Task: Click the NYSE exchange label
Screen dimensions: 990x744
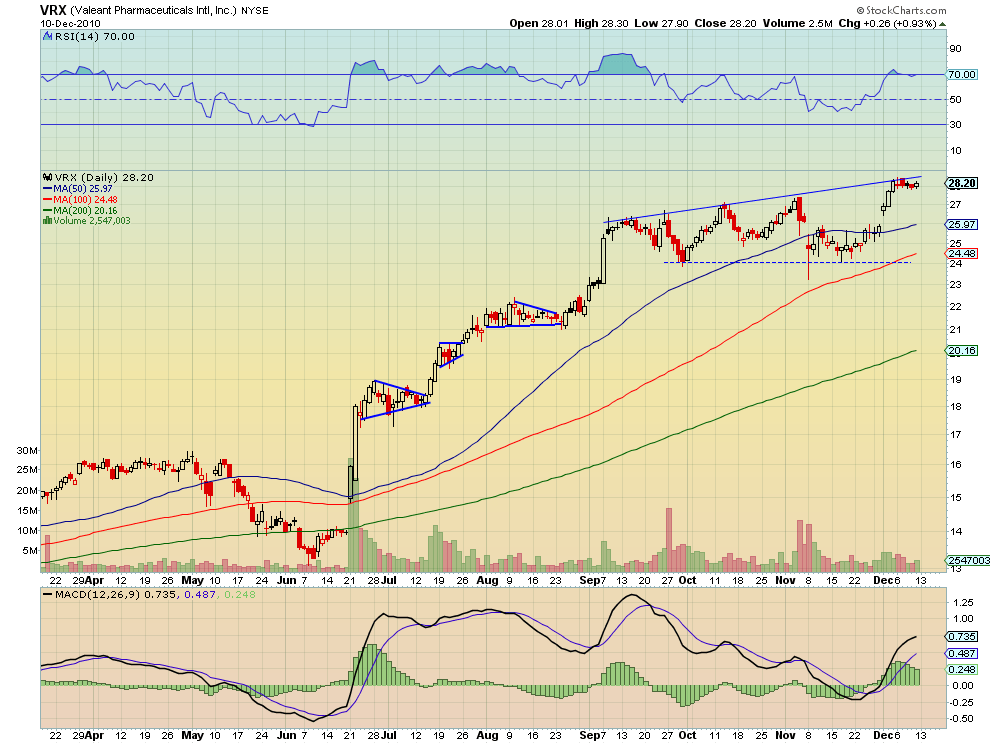Action: pyautogui.click(x=254, y=11)
